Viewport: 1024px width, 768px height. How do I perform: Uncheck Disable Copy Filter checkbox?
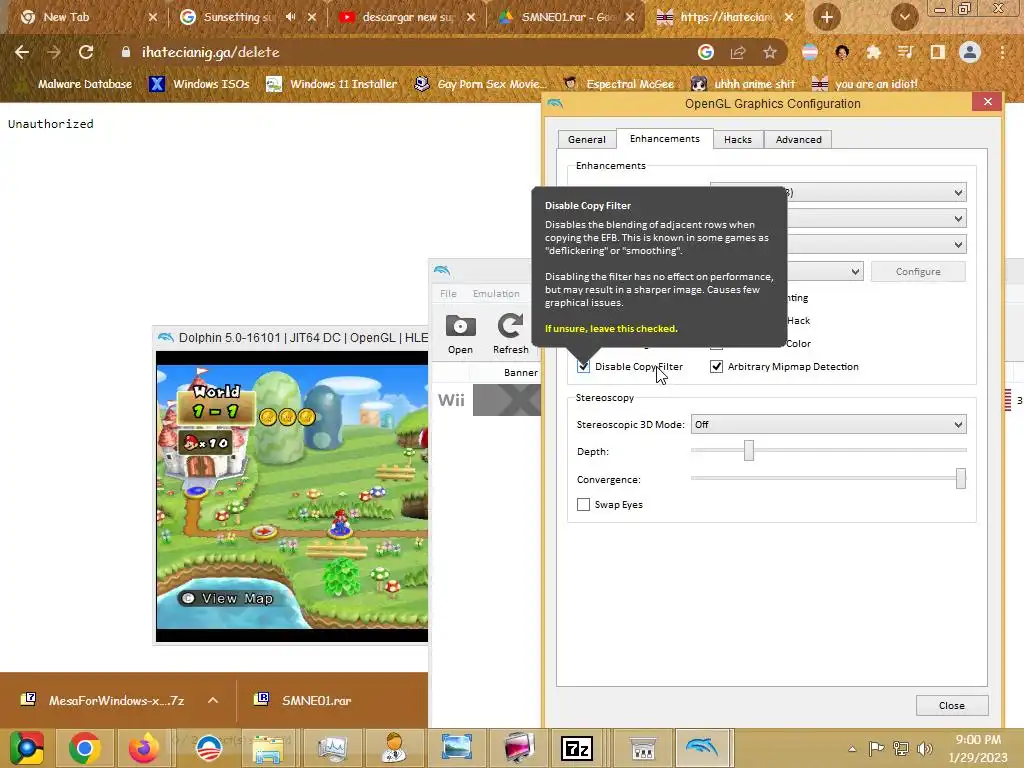pos(583,366)
